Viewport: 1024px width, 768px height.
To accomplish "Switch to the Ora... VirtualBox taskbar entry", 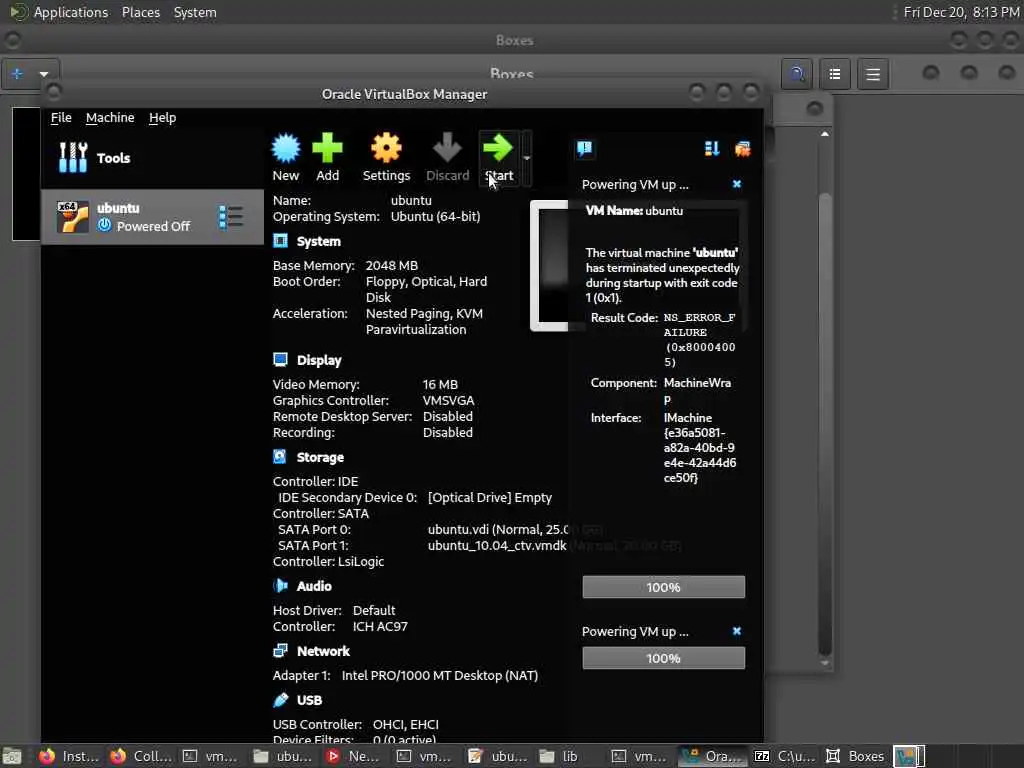I will point(712,756).
